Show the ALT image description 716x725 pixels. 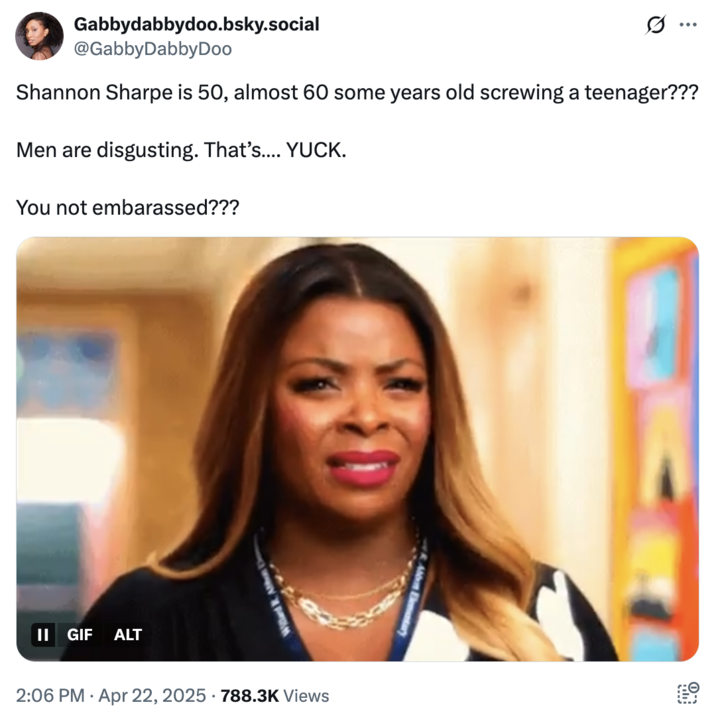pos(128,634)
